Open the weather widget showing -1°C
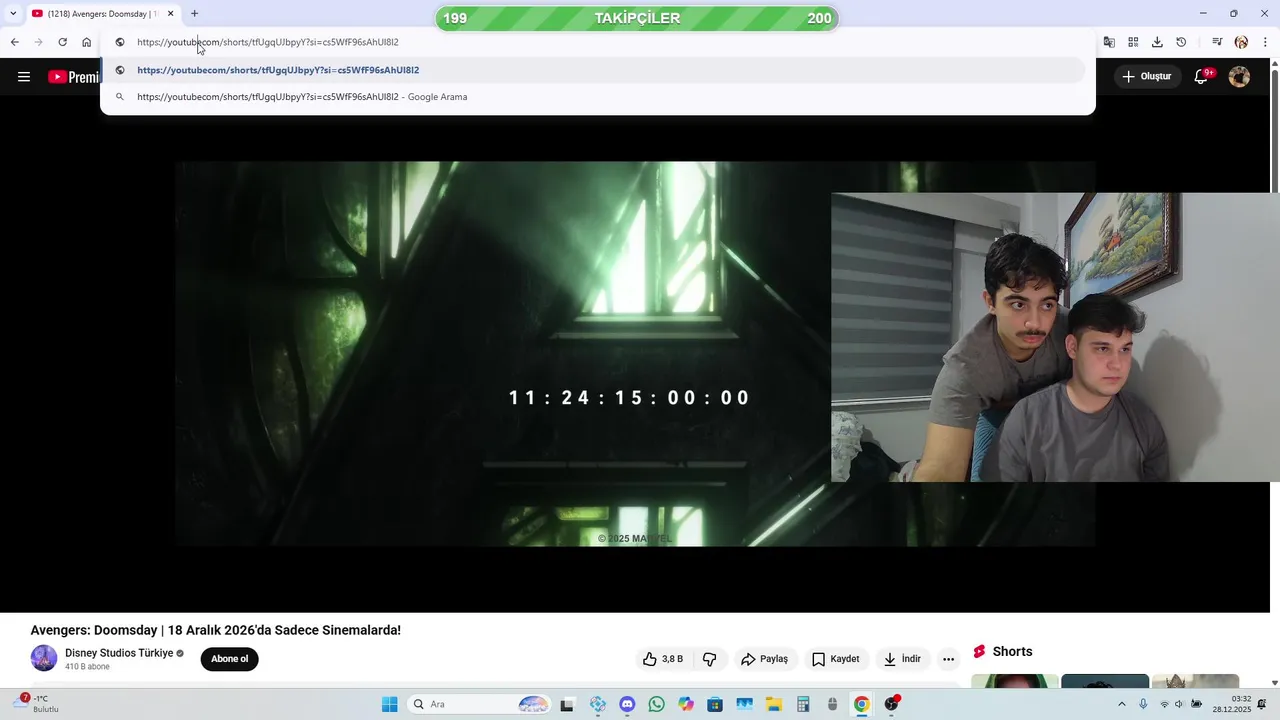This screenshot has height=720, width=1280. (38, 704)
